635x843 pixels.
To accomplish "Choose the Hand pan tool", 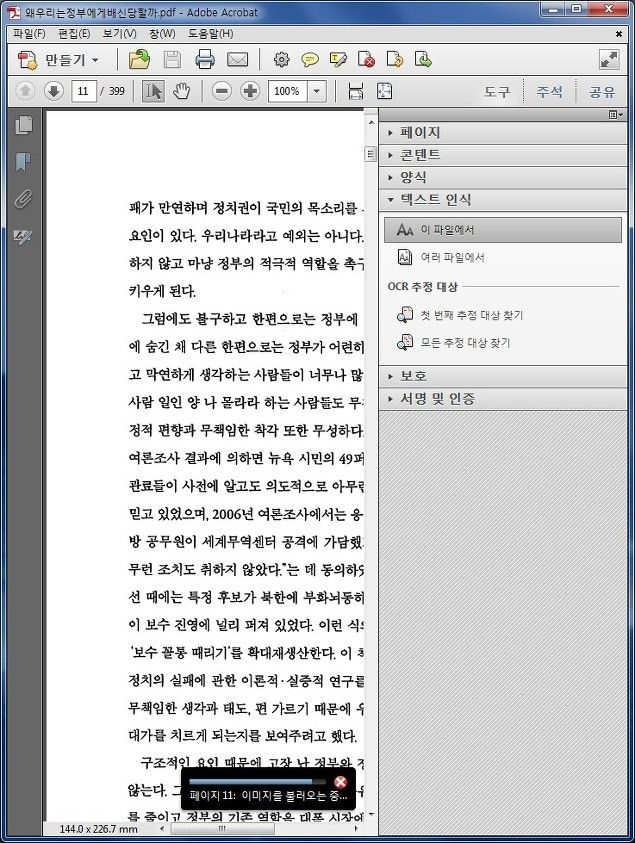I will (182, 91).
